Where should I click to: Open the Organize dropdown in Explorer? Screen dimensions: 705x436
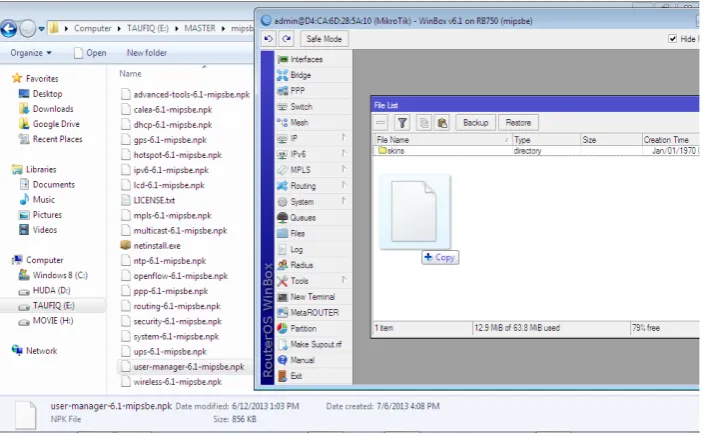[x=31, y=53]
